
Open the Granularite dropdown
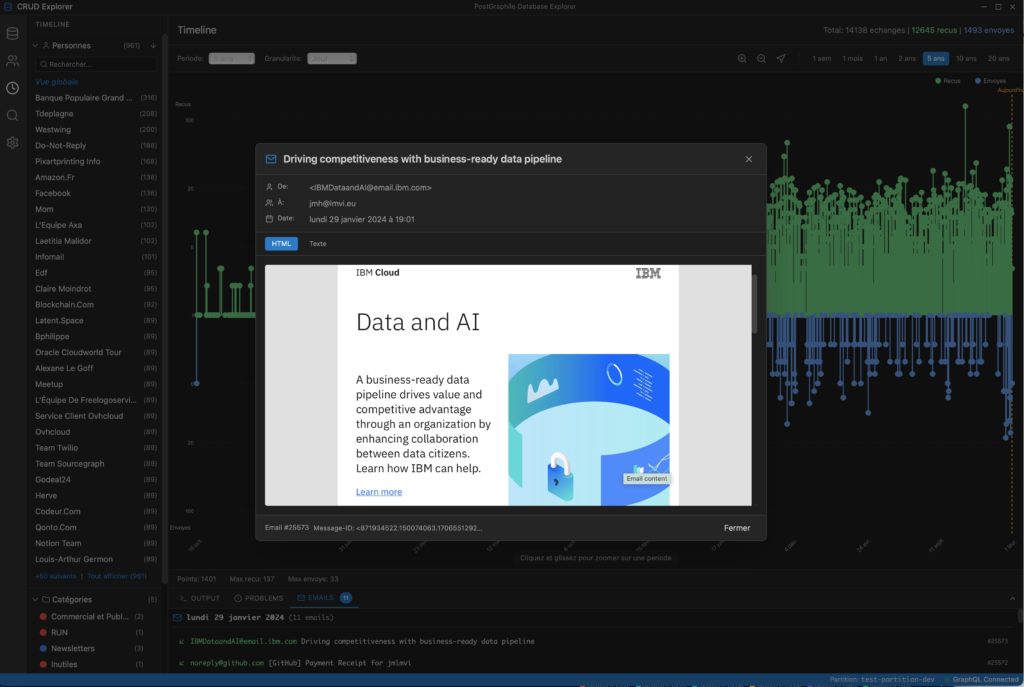[331, 59]
